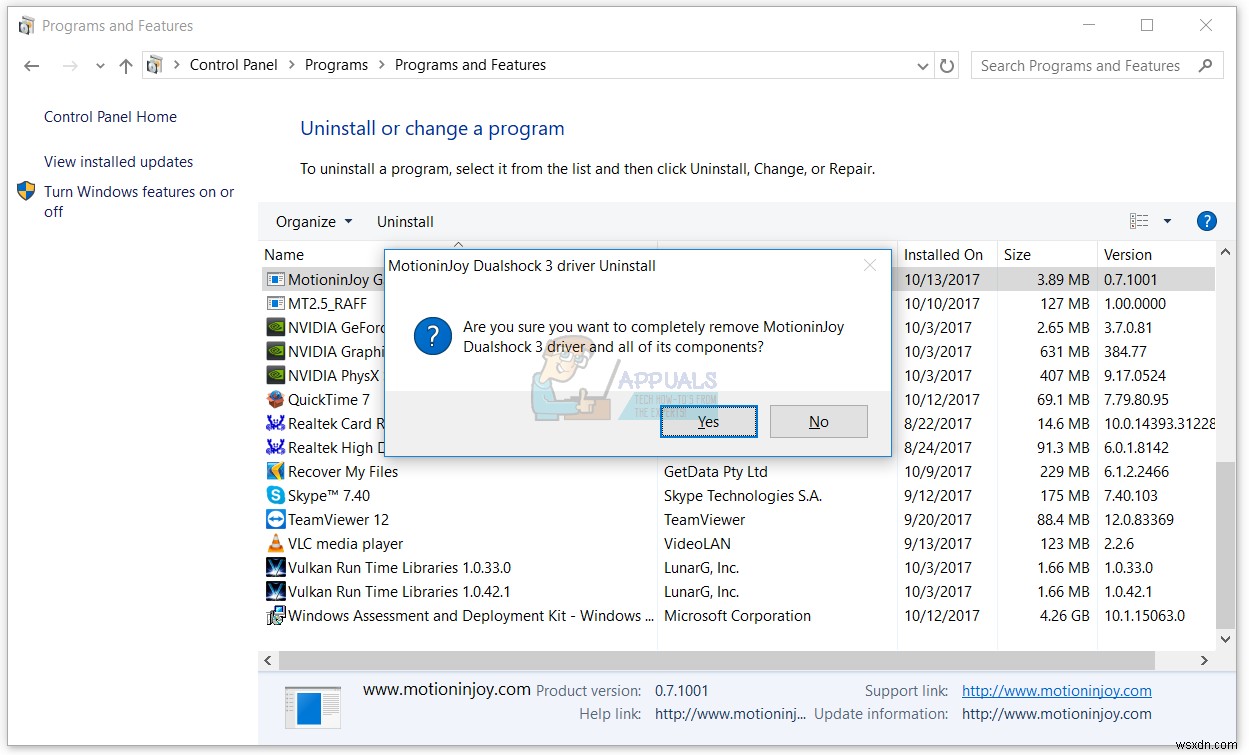This screenshot has width=1249, height=755.
Task: Click the Skype Technologies S.A. publisher cell
Action: (744, 496)
